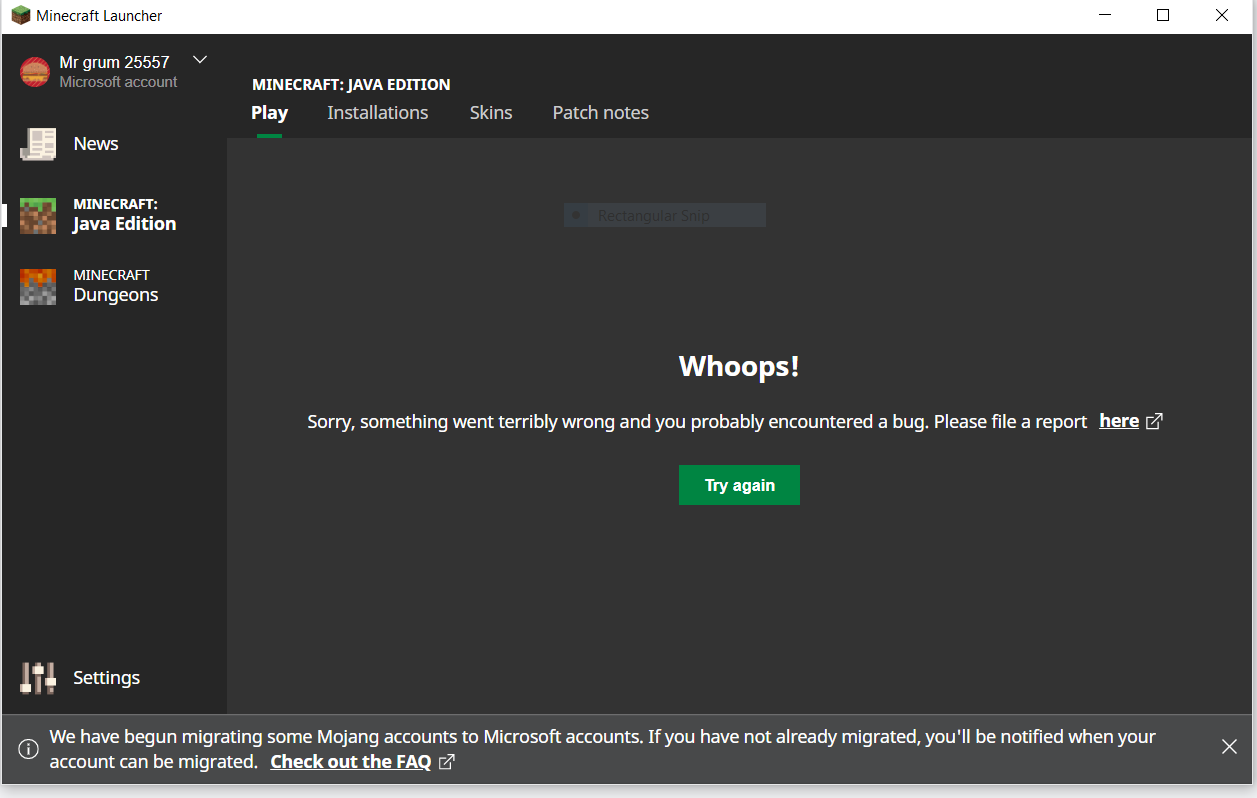1257x798 pixels.
Task: Click the Minecraft Dungeons game icon
Action: [x=38, y=286]
